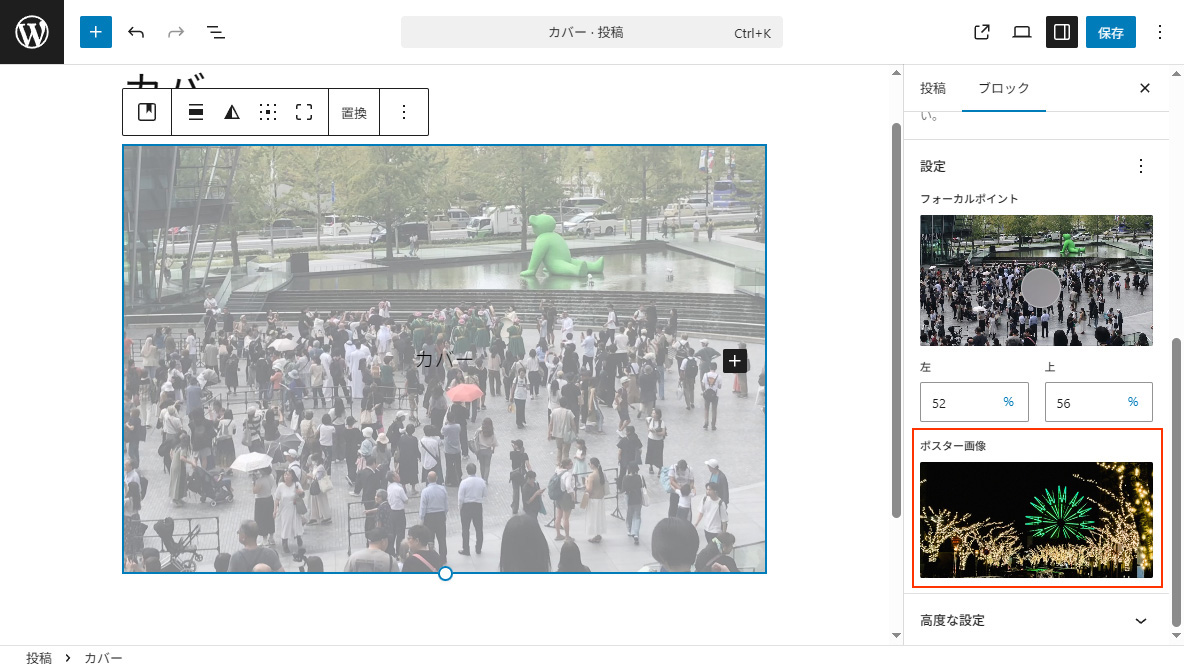The height and width of the screenshot is (670, 1184).
Task: Click the WordPress logo icon
Action: point(32,32)
